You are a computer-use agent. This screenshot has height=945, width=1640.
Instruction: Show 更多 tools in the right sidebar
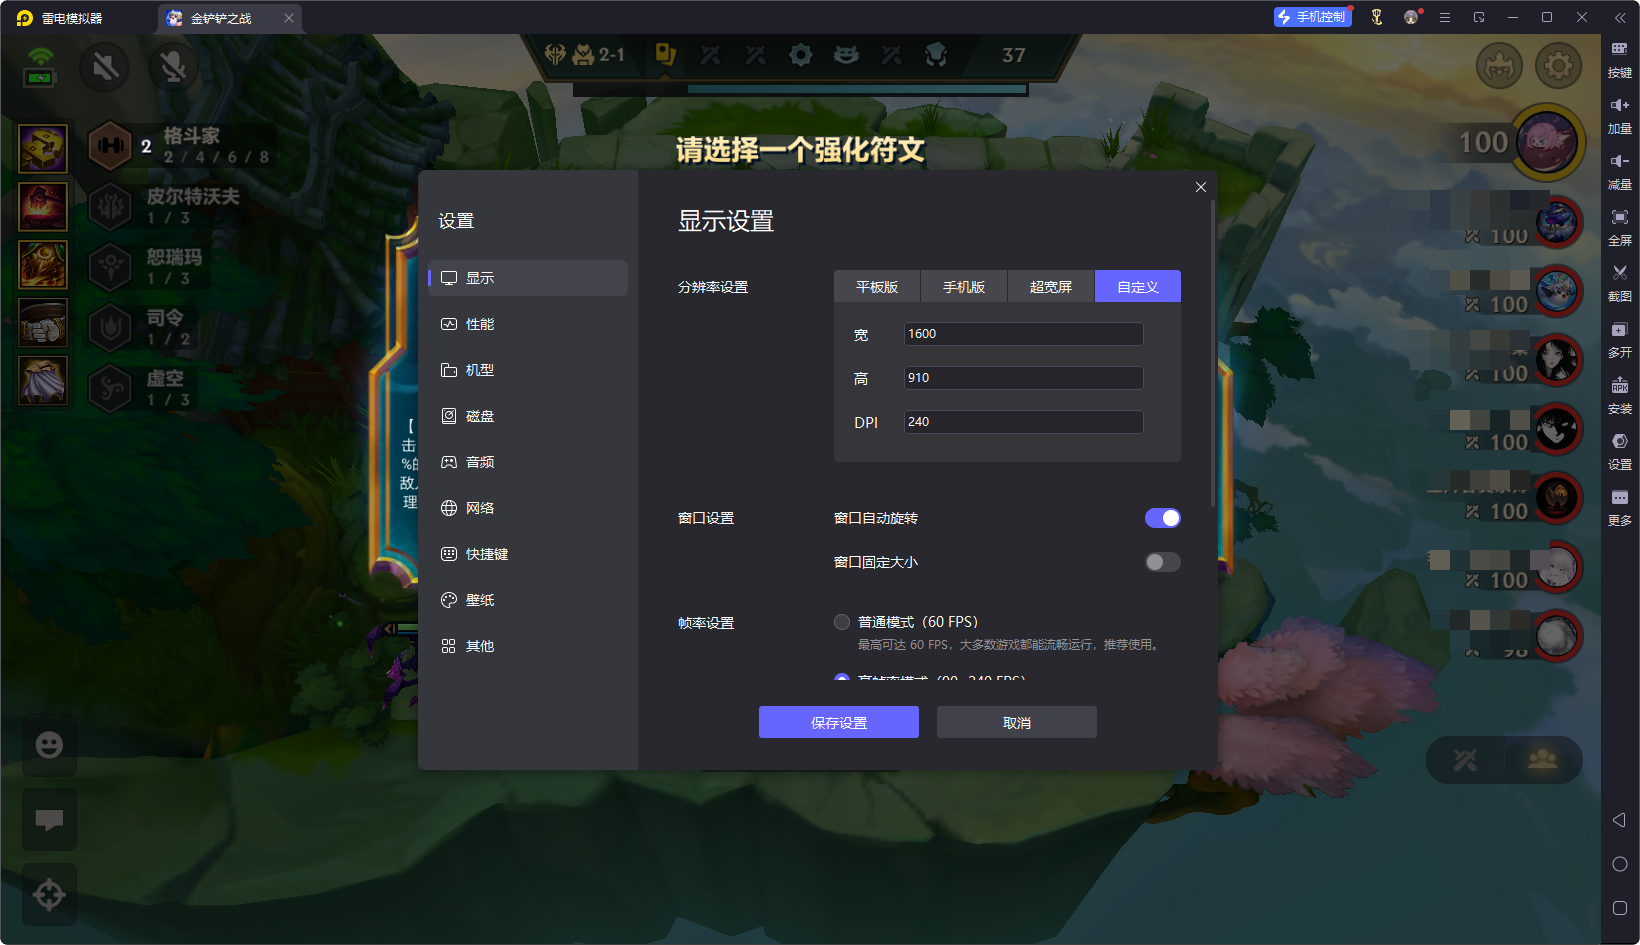pyautogui.click(x=1620, y=507)
